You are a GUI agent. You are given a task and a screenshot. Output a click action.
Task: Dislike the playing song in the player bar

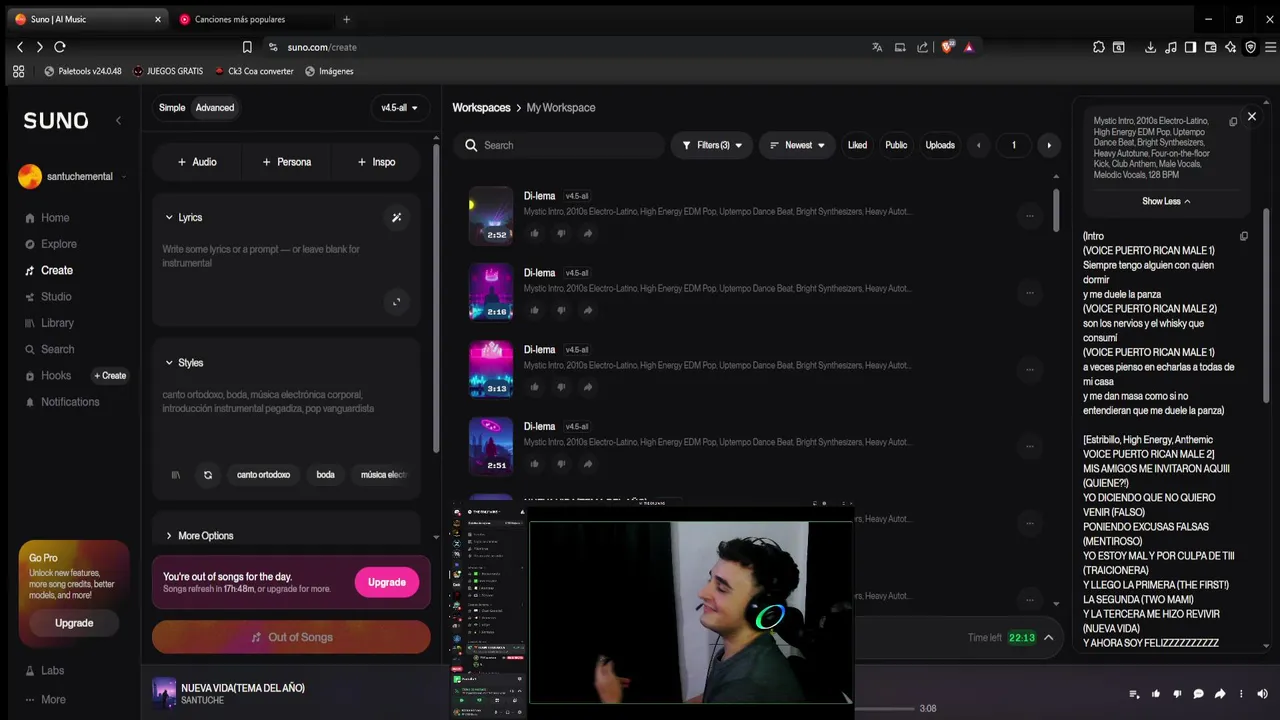pyautogui.click(x=1177, y=694)
